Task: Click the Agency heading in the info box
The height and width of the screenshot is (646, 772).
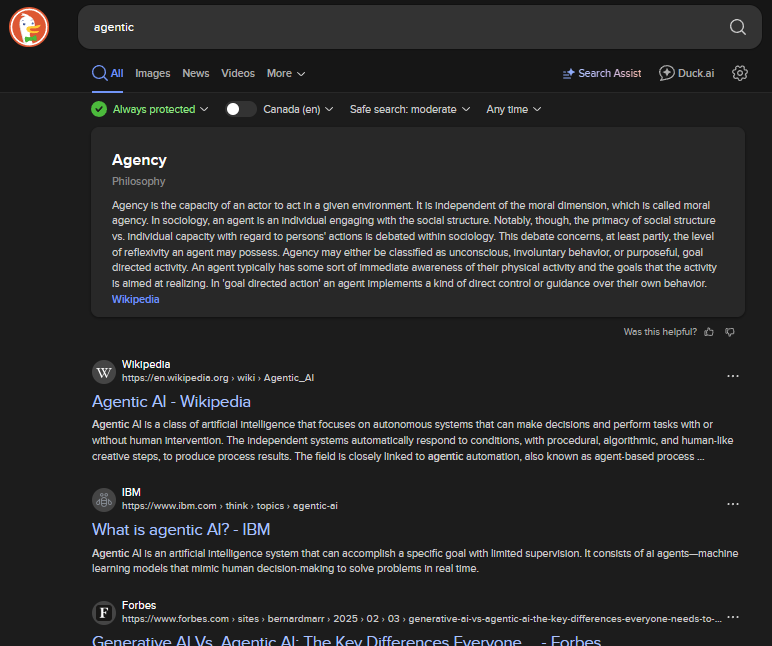Action: (139, 160)
